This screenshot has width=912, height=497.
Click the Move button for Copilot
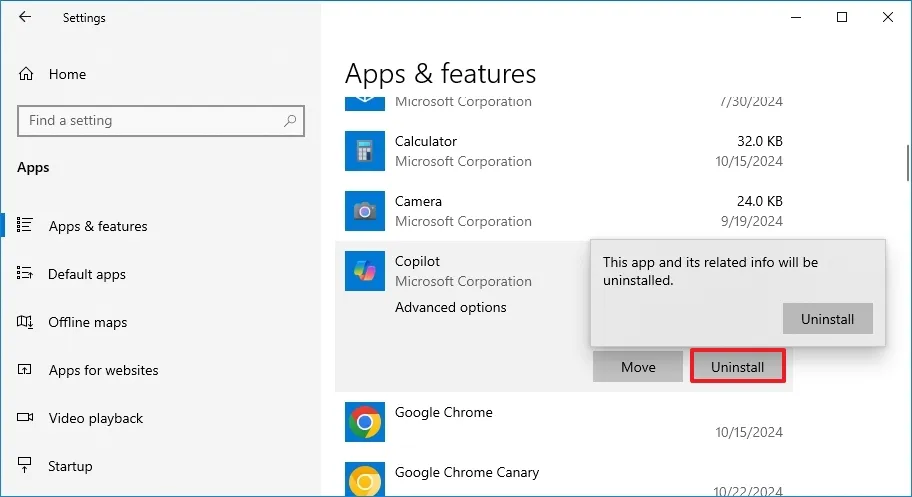coord(638,367)
